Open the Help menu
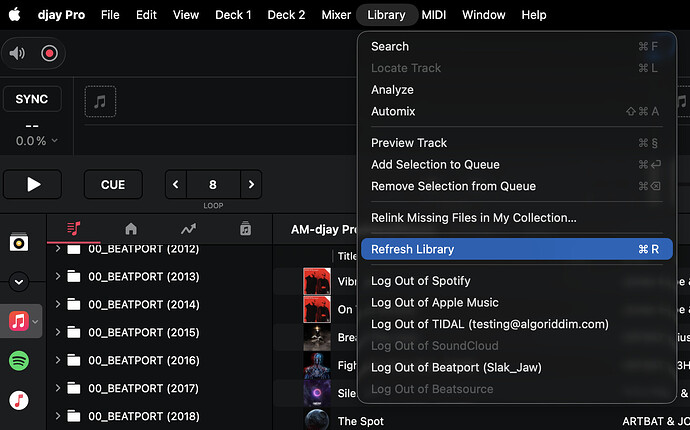This screenshot has width=690, height=430. [534, 15]
